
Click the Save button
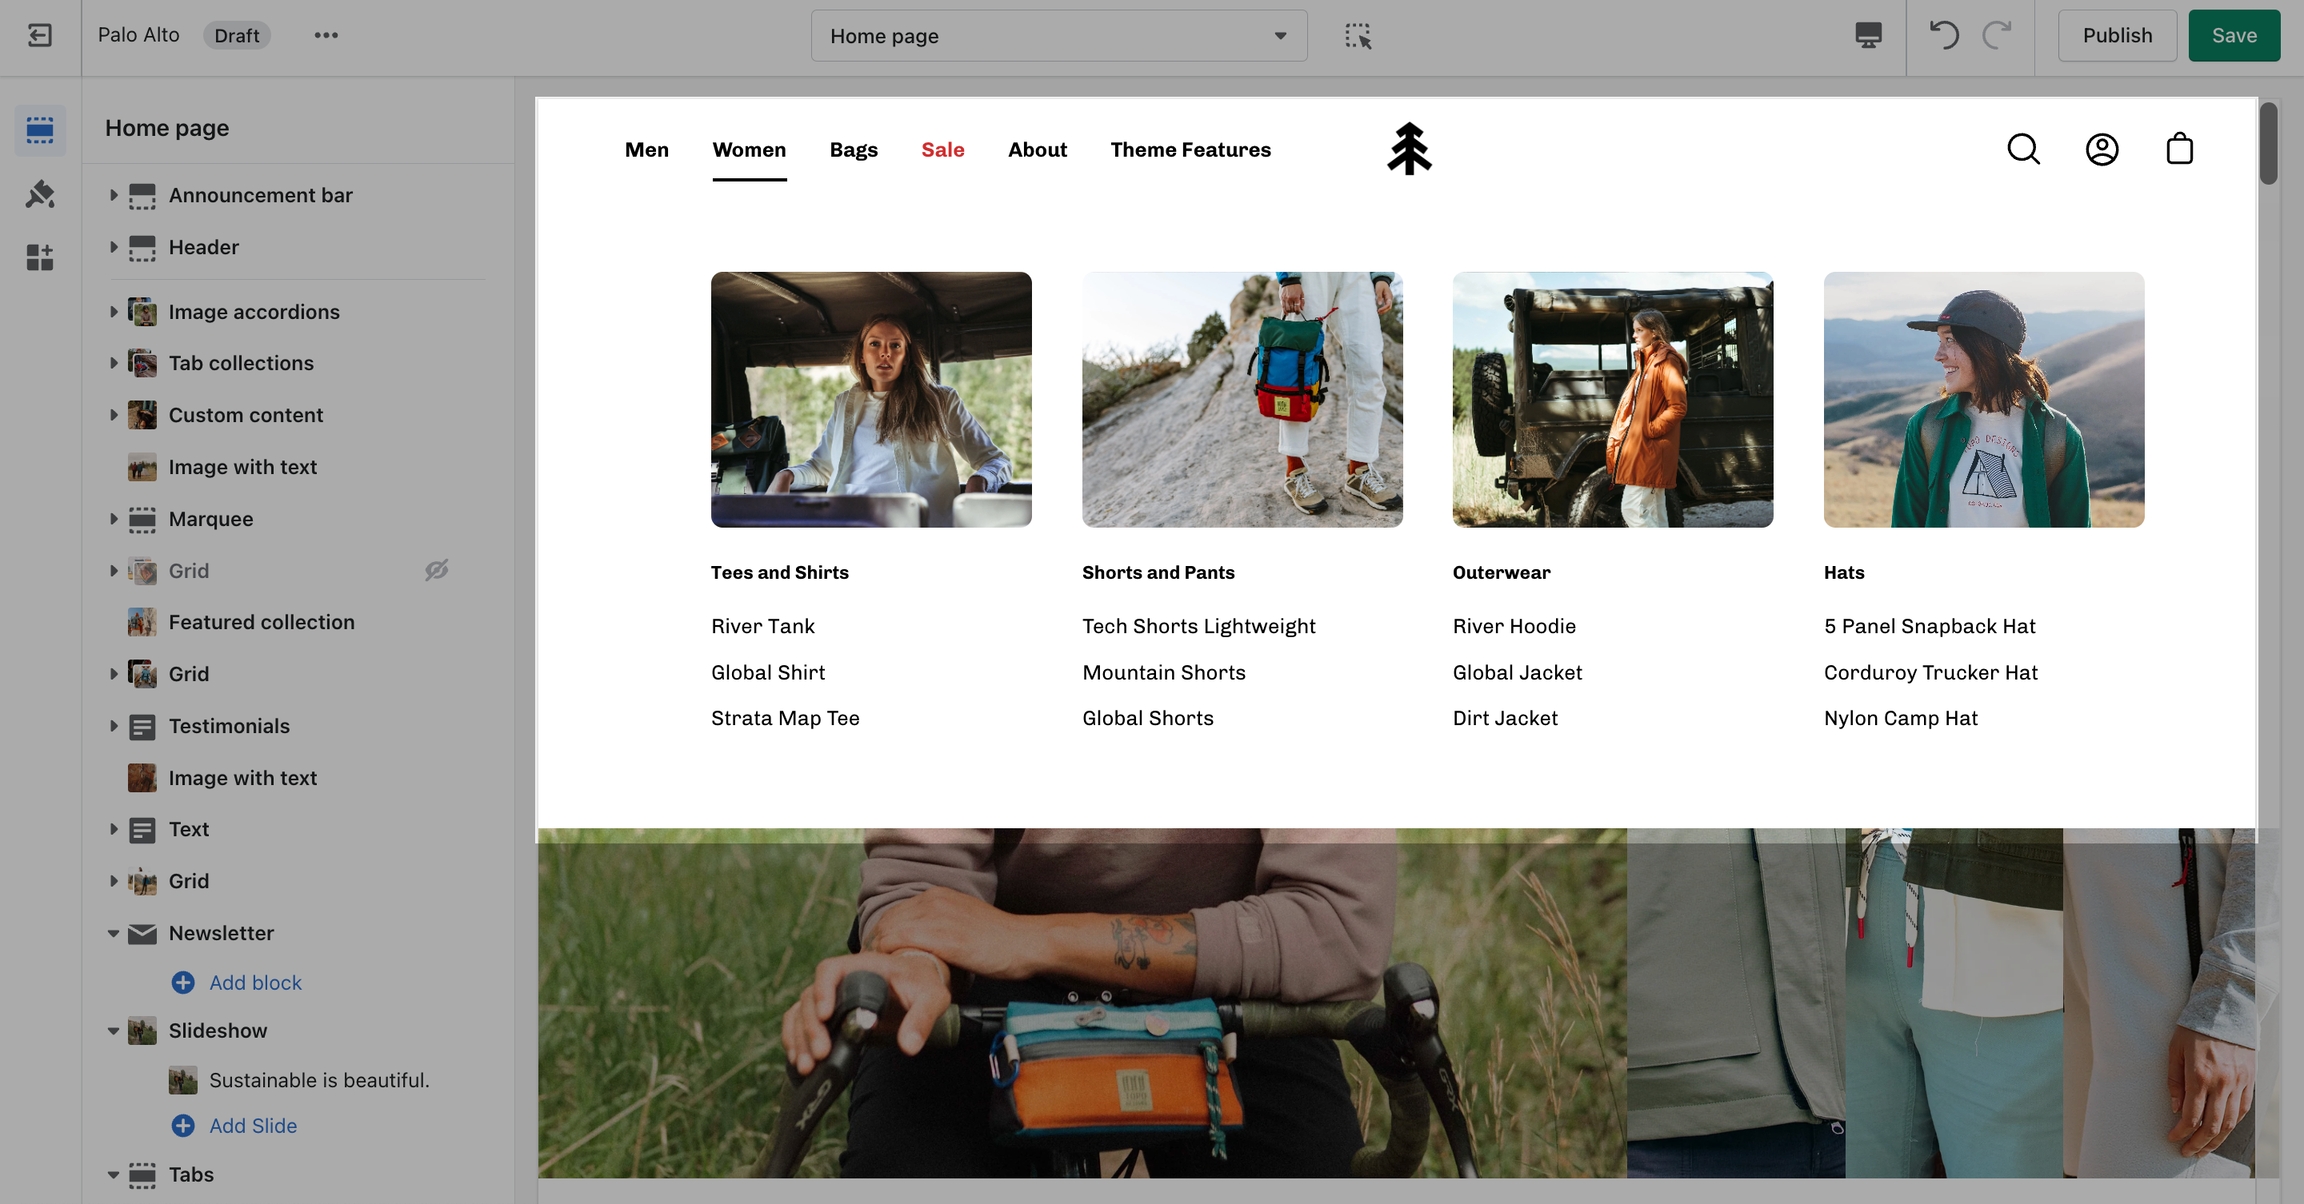[2233, 36]
